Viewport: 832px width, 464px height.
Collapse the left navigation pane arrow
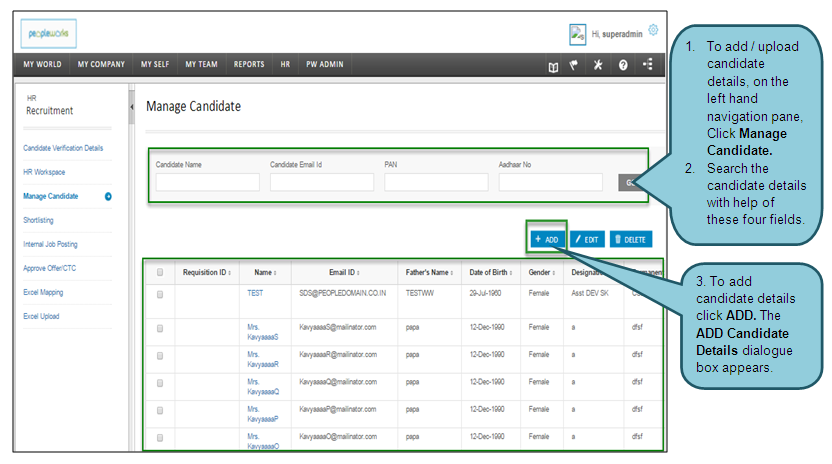[x=132, y=107]
